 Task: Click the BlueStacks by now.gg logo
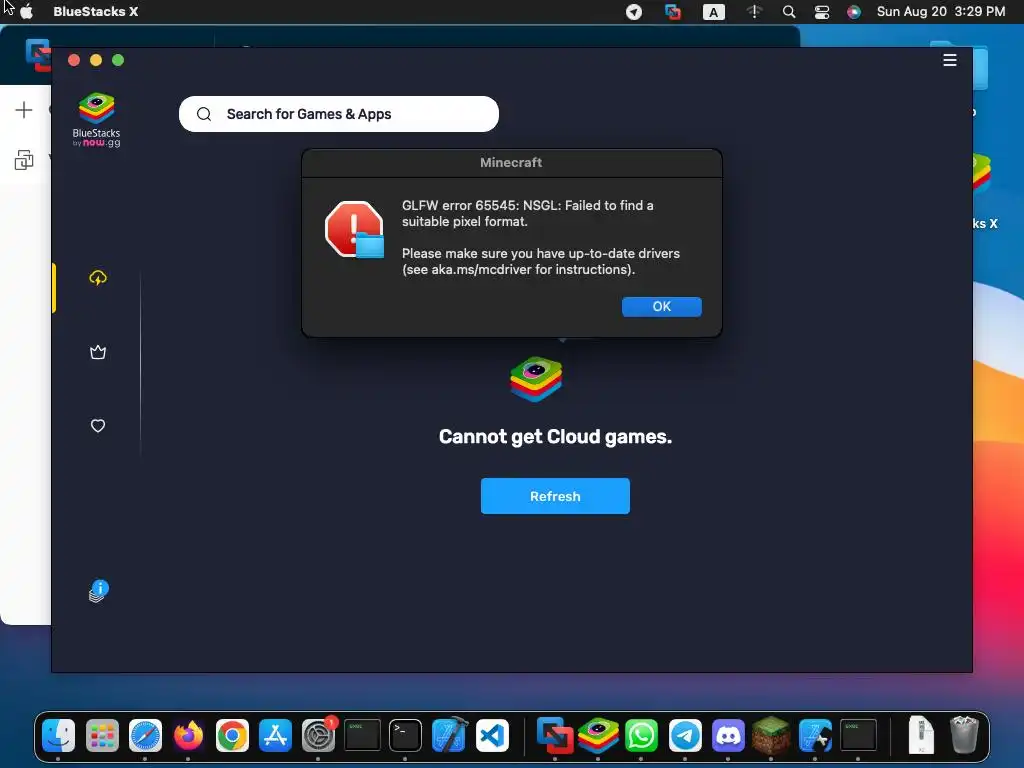[x=97, y=120]
